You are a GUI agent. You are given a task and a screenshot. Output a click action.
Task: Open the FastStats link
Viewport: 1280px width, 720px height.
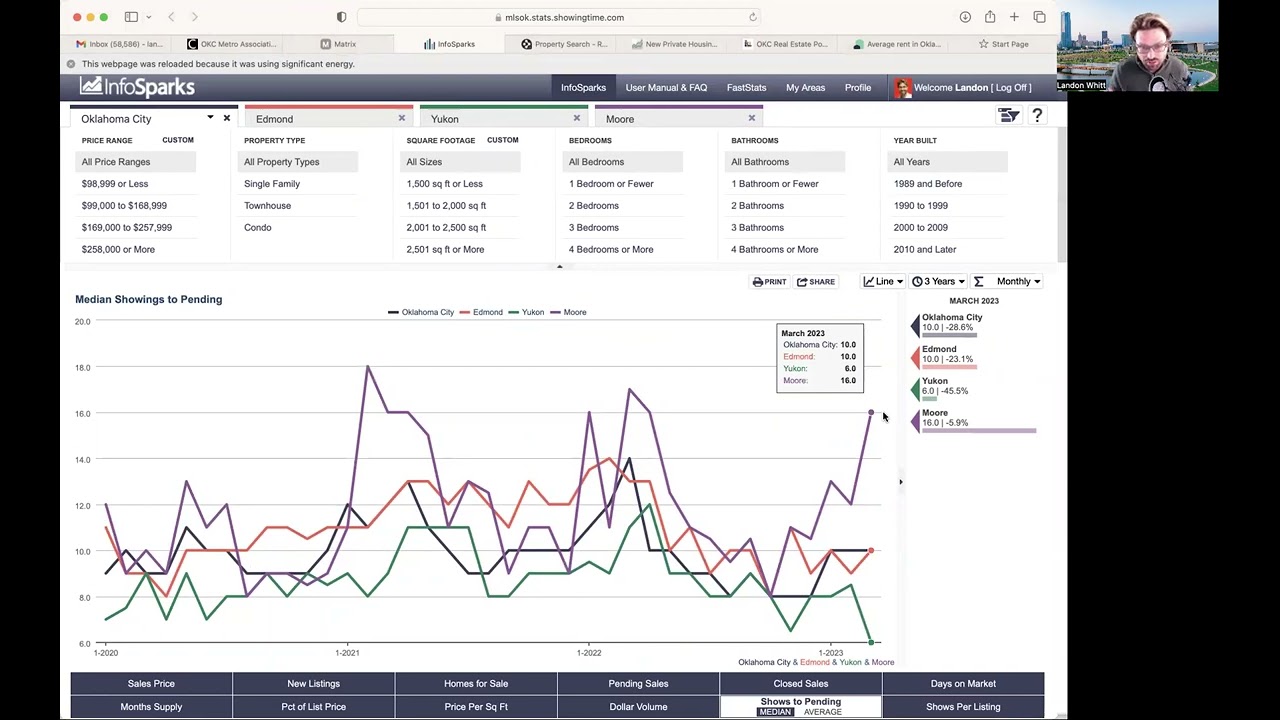click(x=746, y=88)
